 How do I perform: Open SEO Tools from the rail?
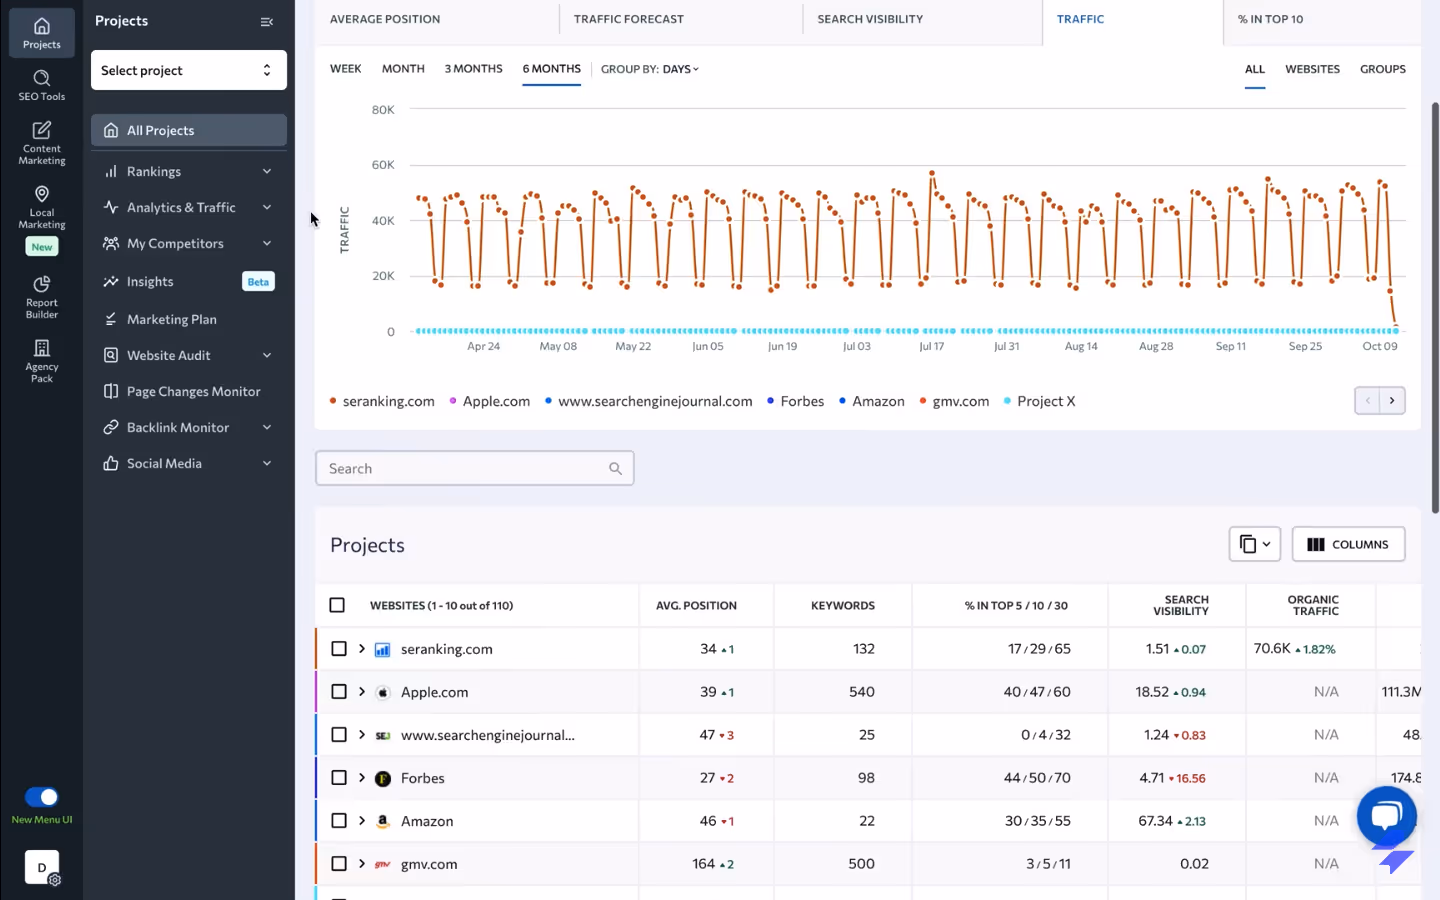pyautogui.click(x=41, y=85)
